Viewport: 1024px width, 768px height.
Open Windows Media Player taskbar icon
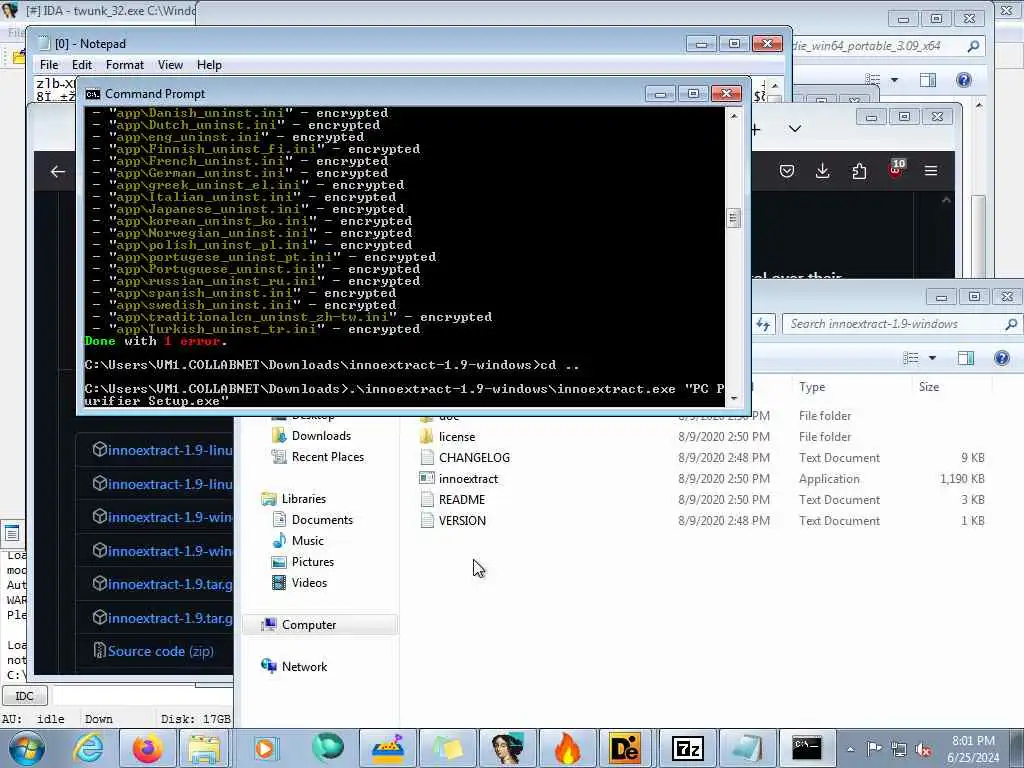(265, 749)
